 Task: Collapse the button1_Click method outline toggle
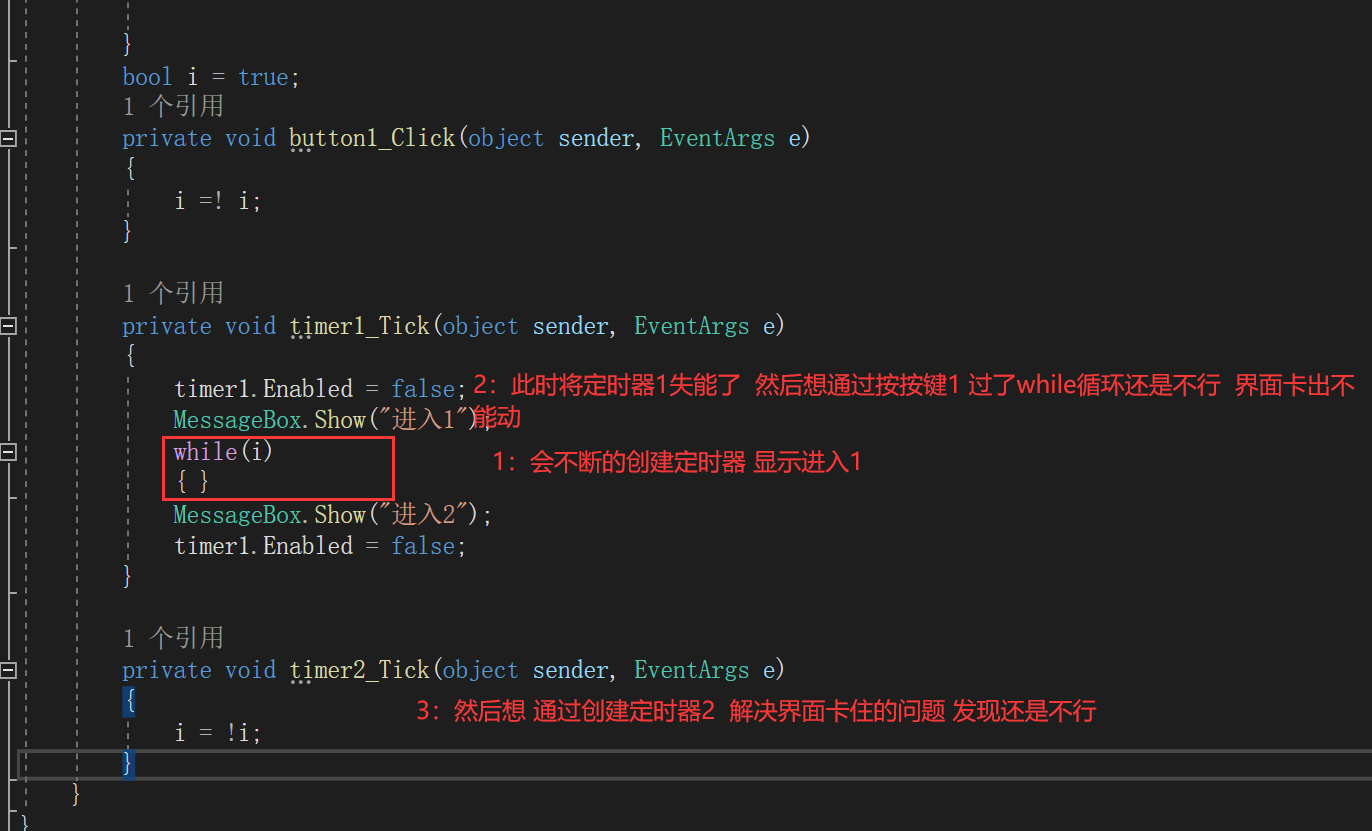click(x=8, y=138)
